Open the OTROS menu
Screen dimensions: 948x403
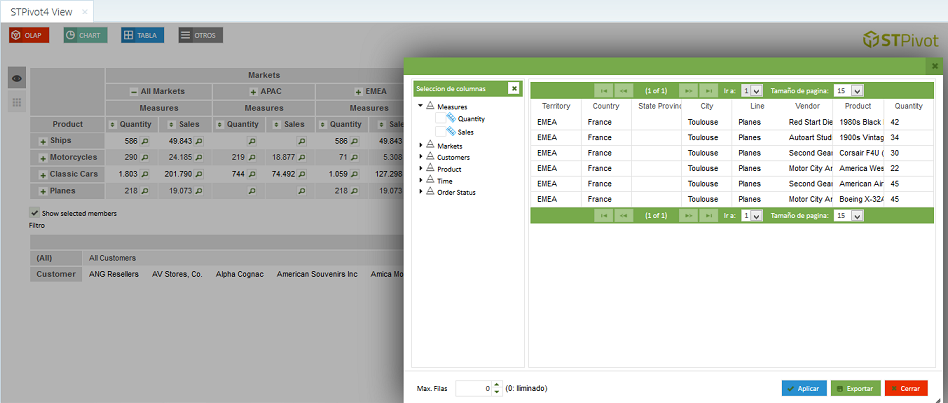pos(200,35)
